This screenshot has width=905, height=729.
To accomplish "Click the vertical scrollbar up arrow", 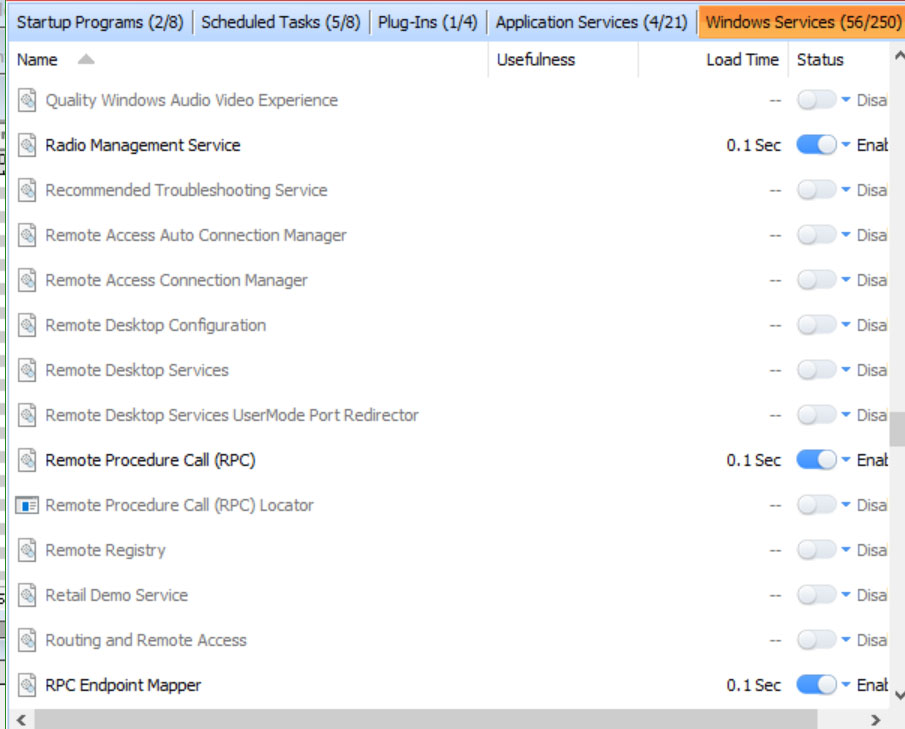I will pyautogui.click(x=899, y=56).
